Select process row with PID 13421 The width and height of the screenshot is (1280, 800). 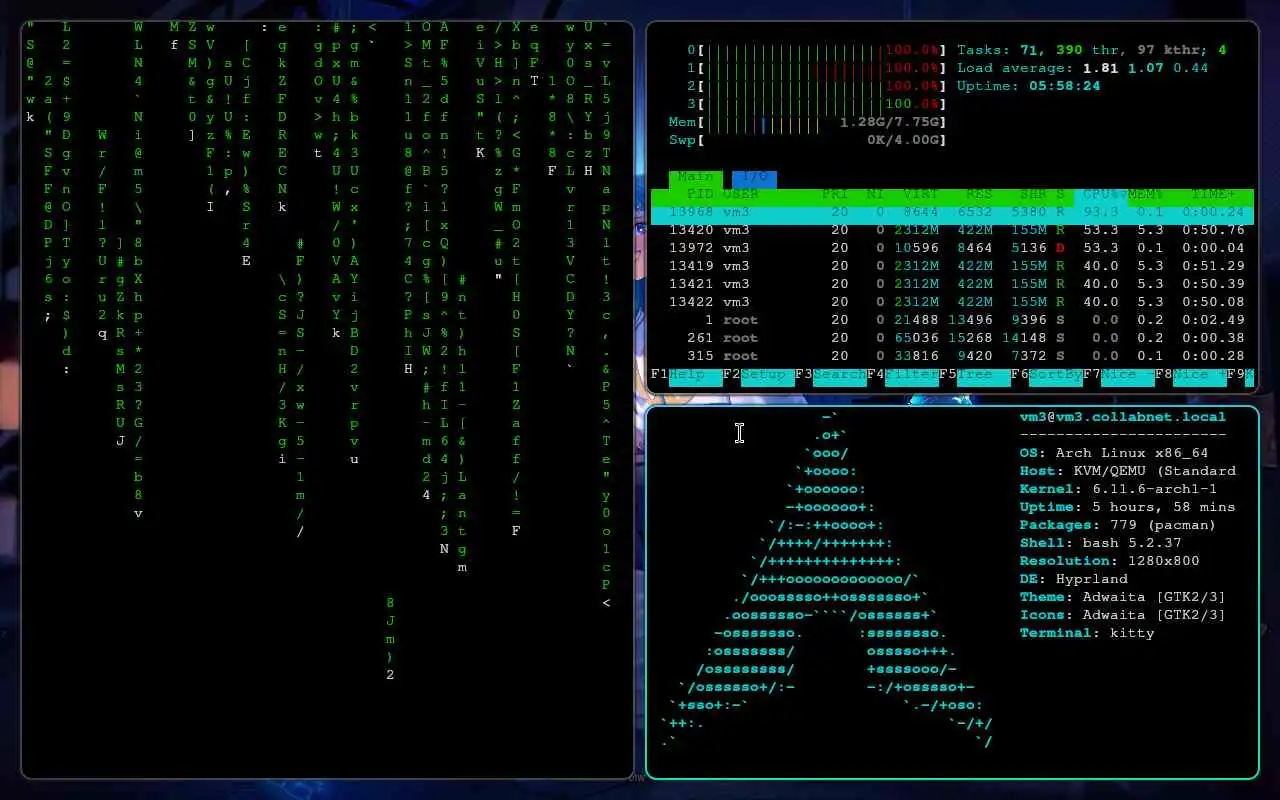(x=952, y=284)
